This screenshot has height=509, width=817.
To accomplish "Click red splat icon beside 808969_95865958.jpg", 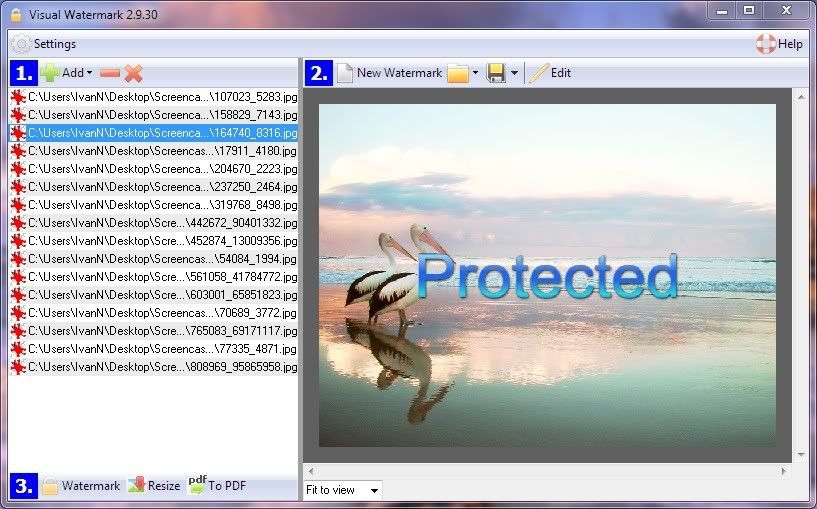I will click(x=18, y=367).
